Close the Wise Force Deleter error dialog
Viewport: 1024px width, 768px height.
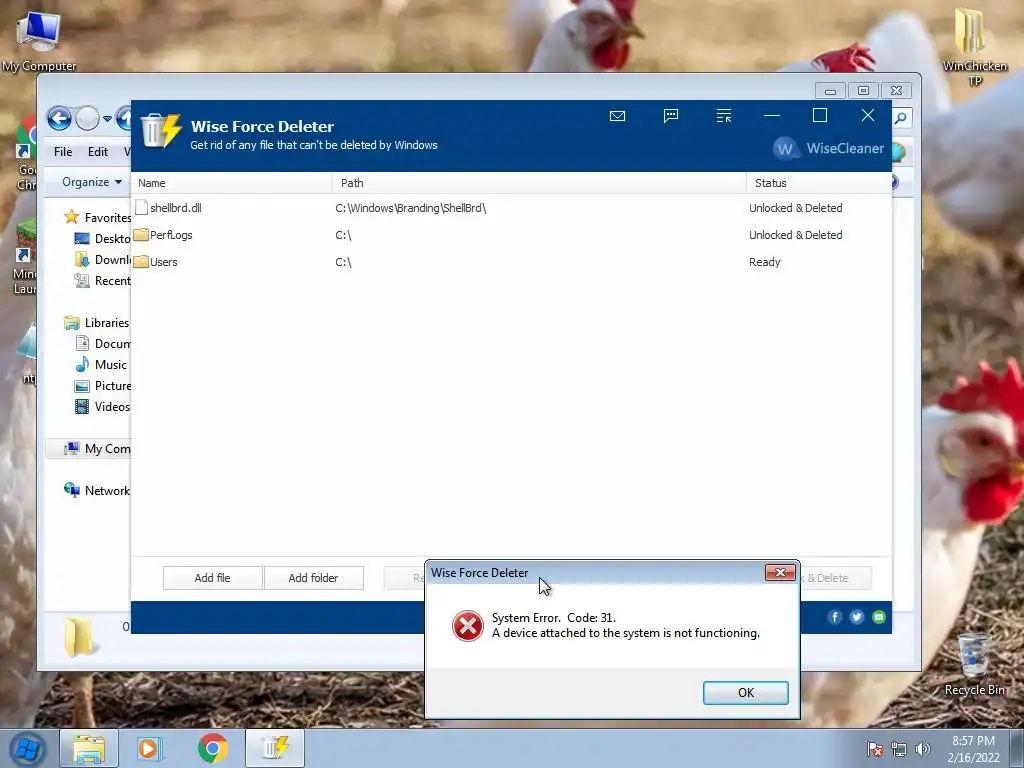(780, 573)
